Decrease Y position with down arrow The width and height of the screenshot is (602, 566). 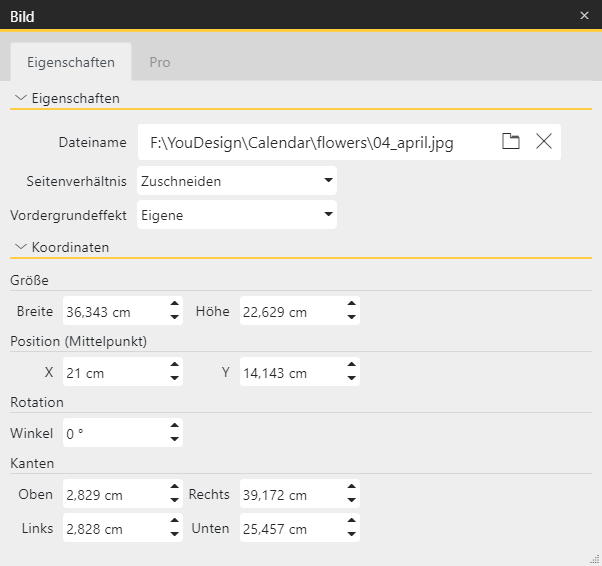351,379
